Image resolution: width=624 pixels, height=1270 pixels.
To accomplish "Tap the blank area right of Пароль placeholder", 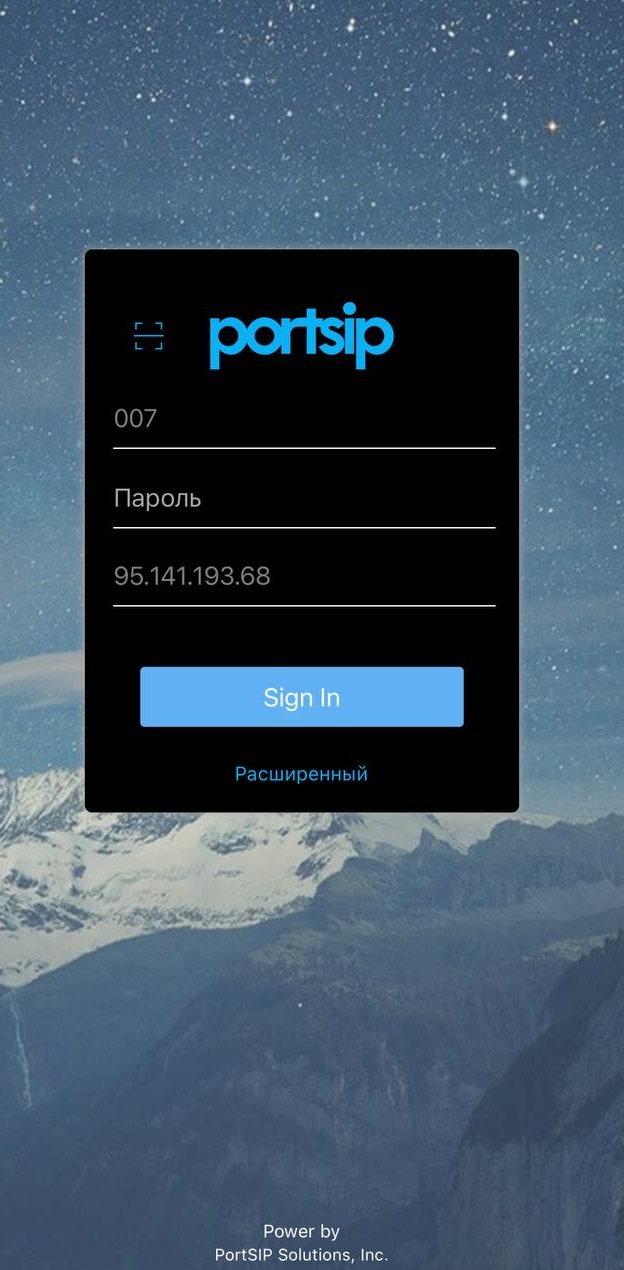I will pos(350,498).
